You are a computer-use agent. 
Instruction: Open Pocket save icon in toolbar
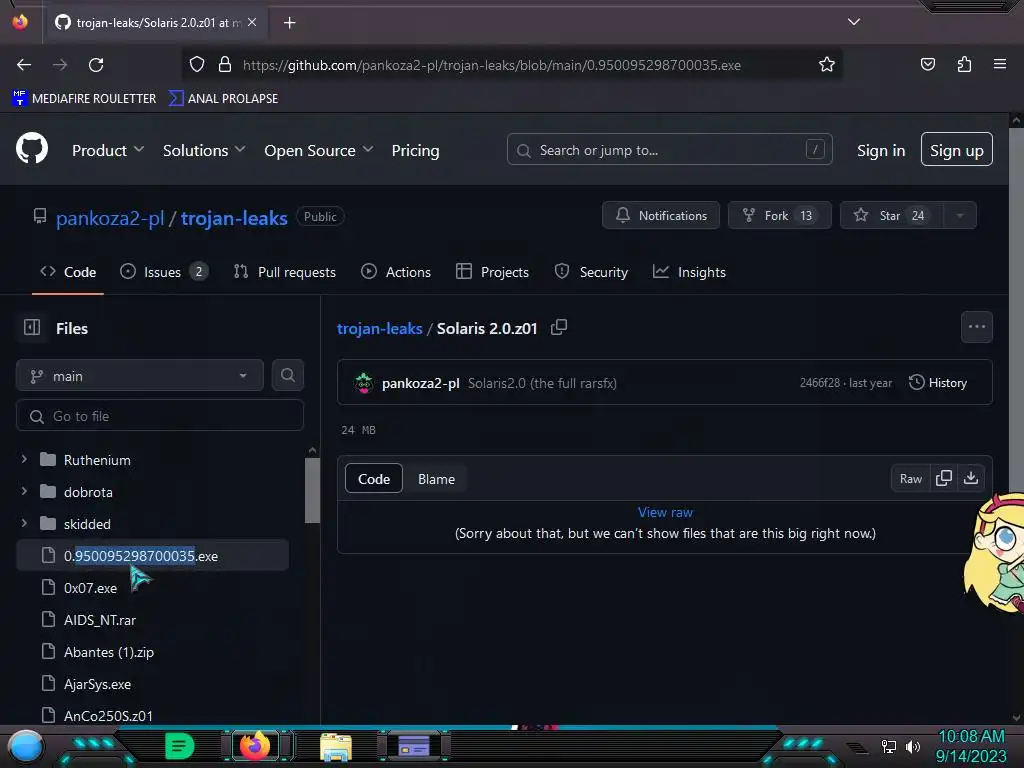click(928, 64)
